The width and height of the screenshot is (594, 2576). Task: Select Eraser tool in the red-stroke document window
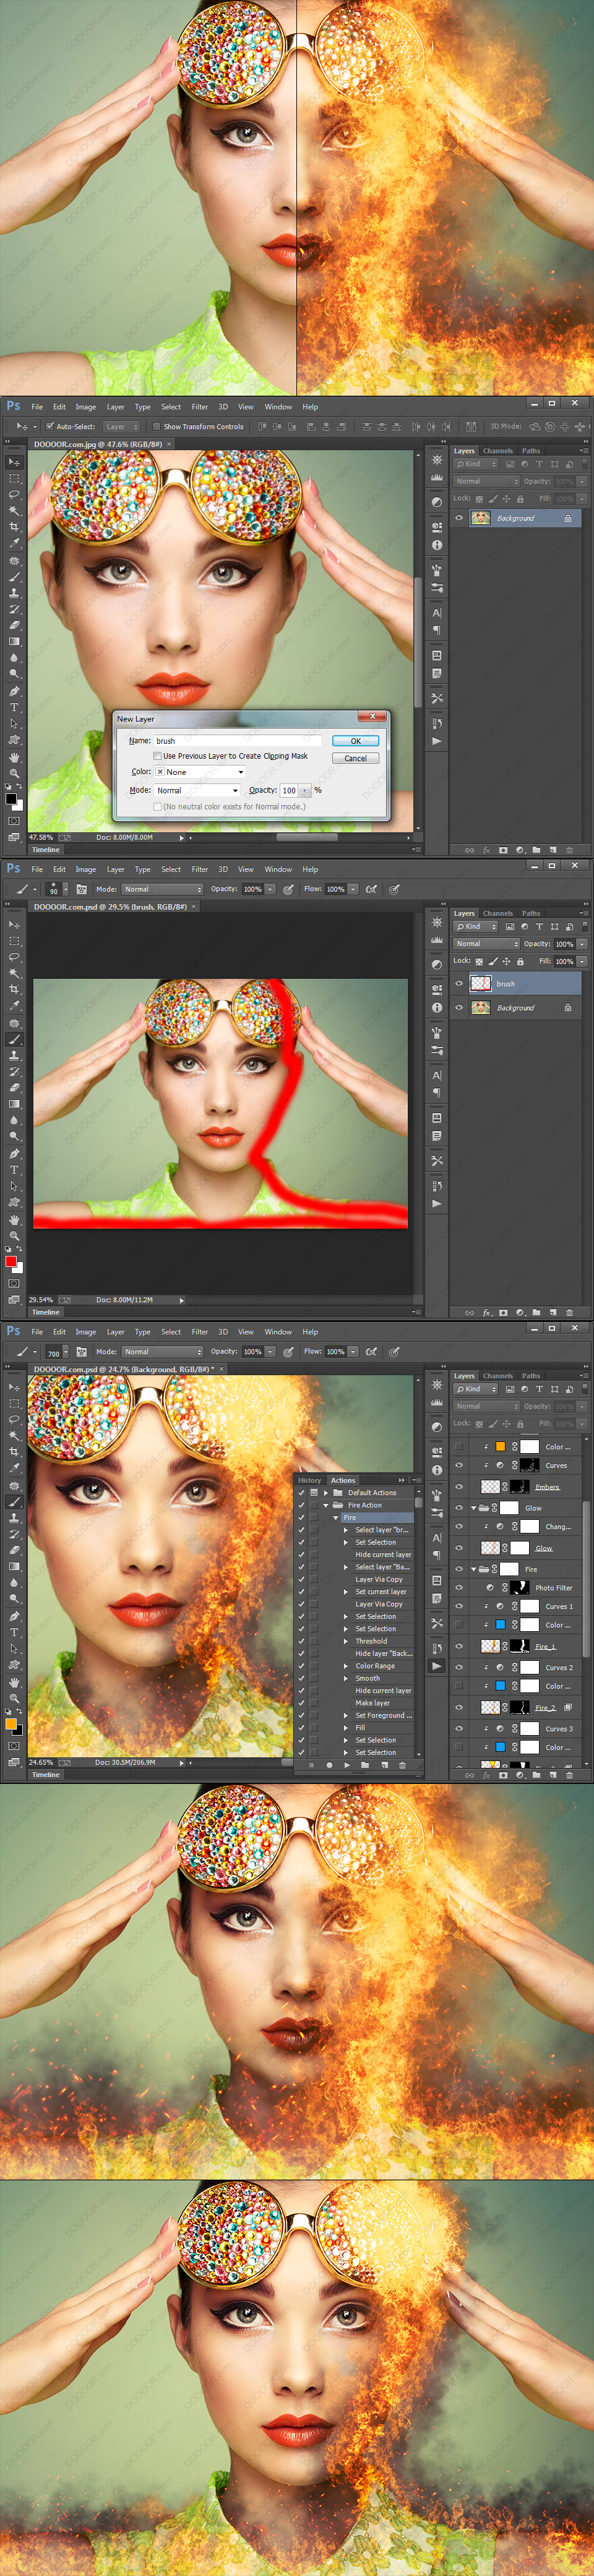14,1088
